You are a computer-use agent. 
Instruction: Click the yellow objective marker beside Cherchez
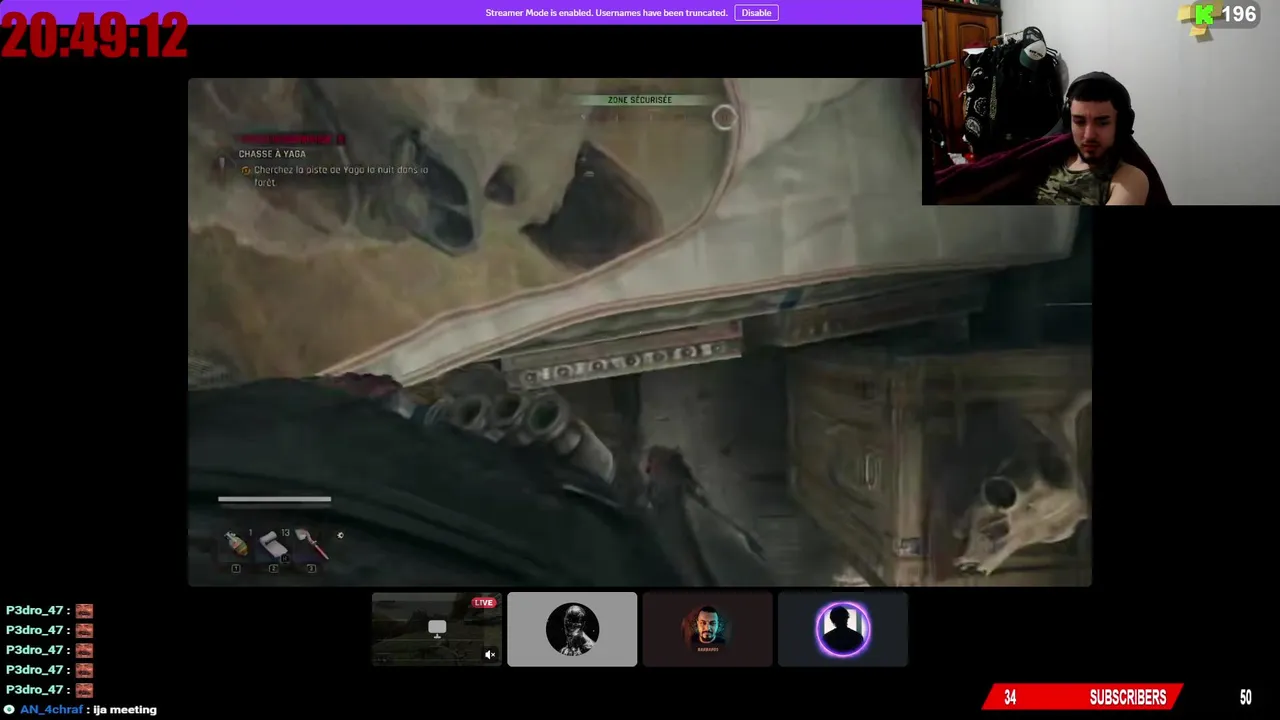pyautogui.click(x=246, y=171)
